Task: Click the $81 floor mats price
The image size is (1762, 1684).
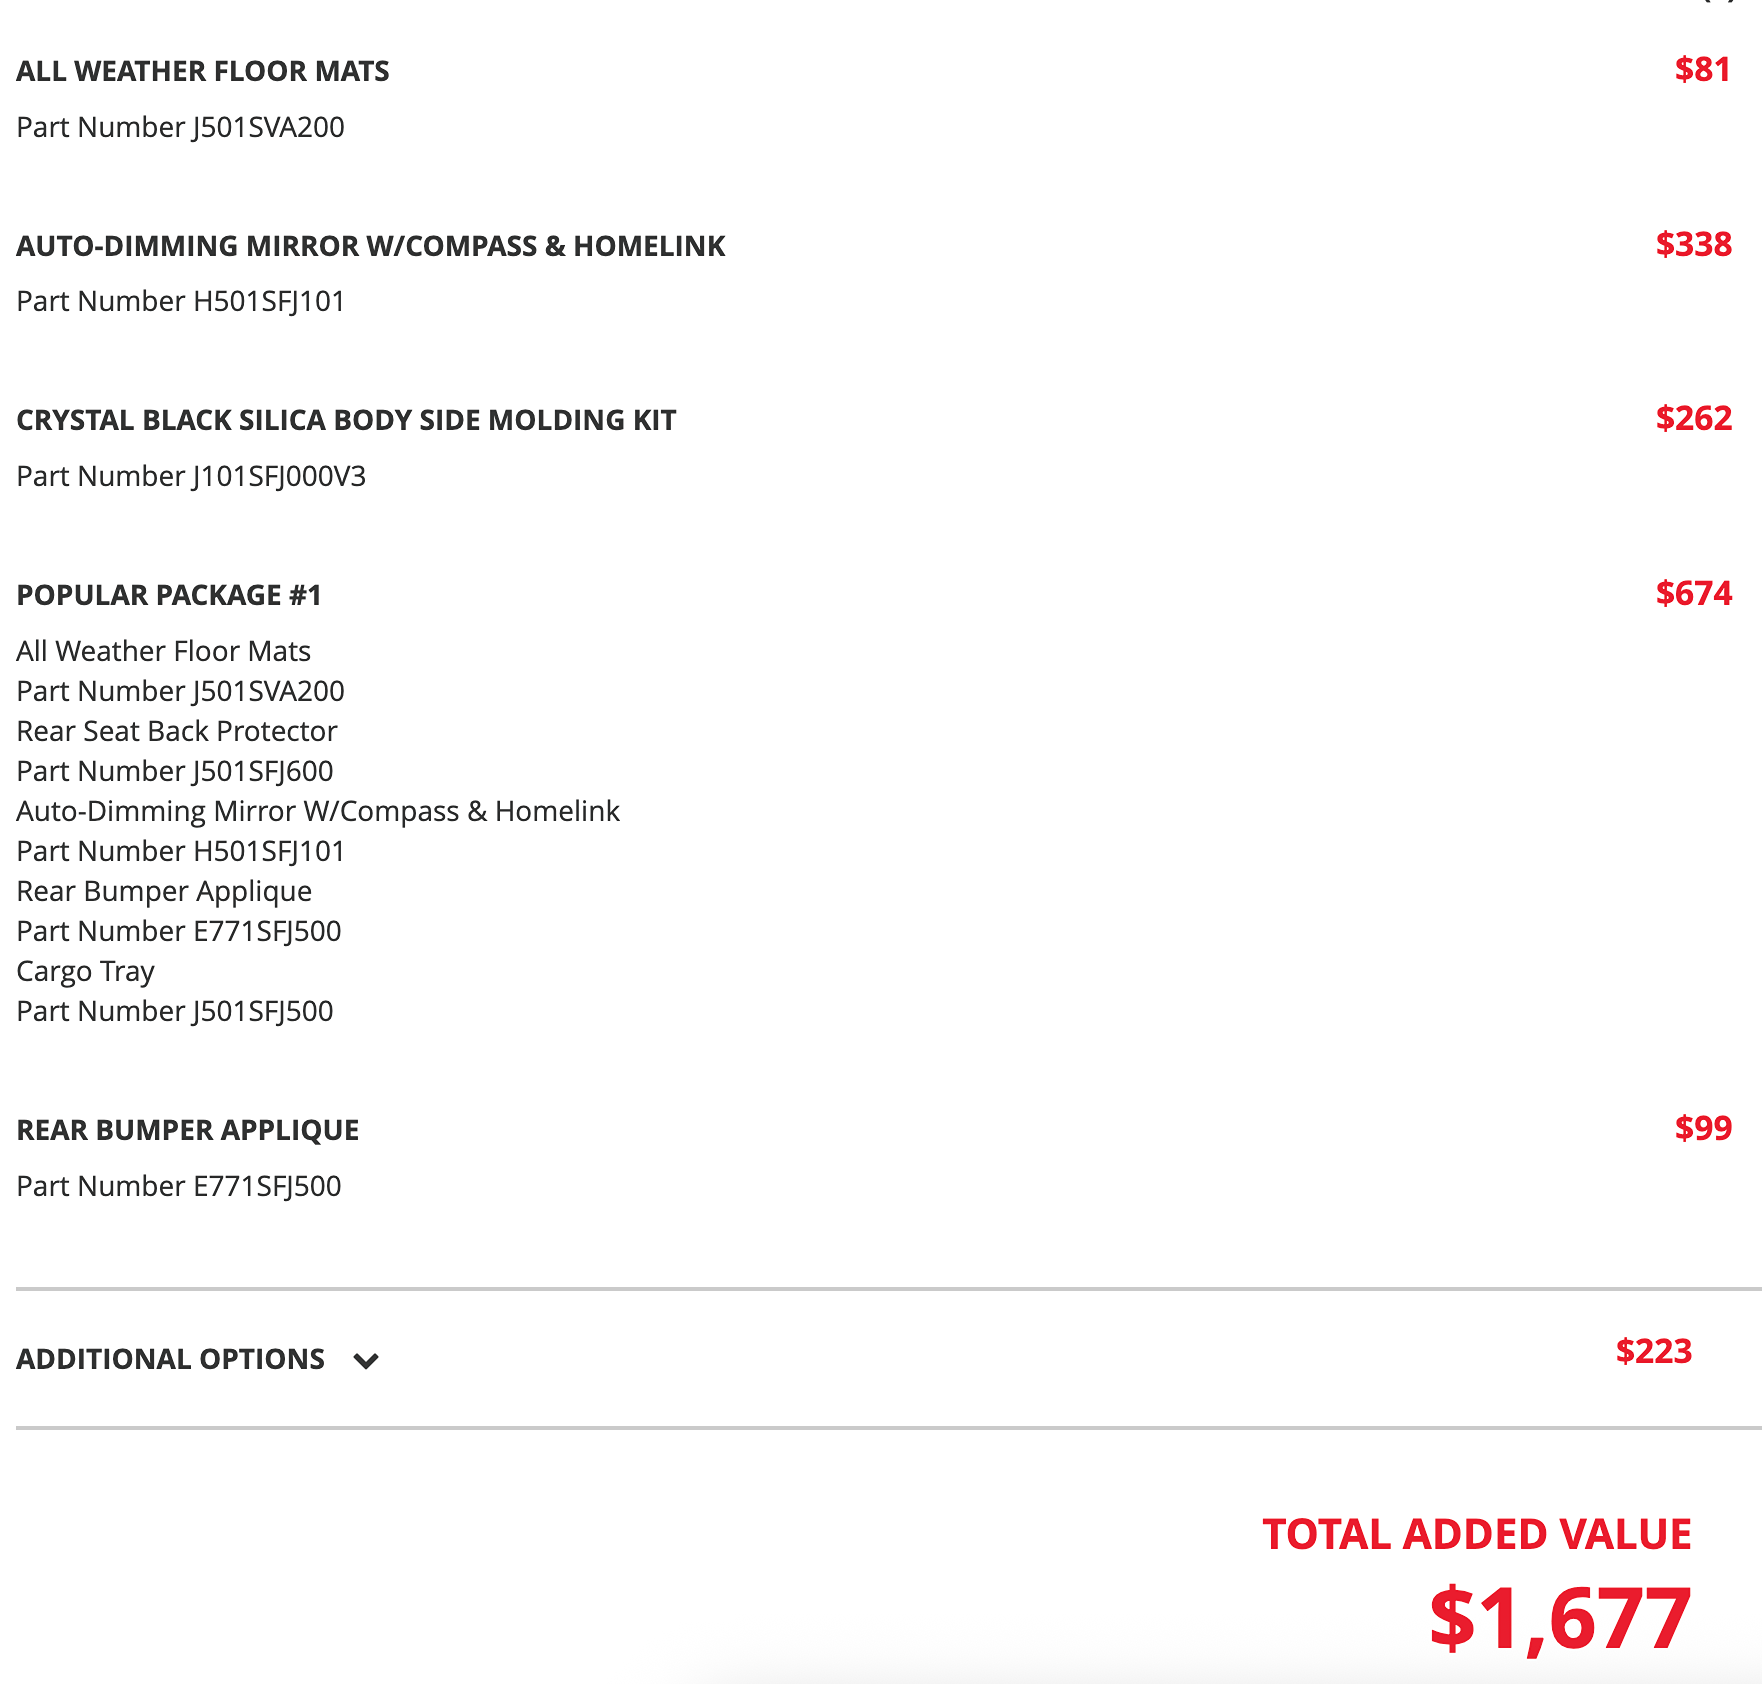Action: 1703,69
